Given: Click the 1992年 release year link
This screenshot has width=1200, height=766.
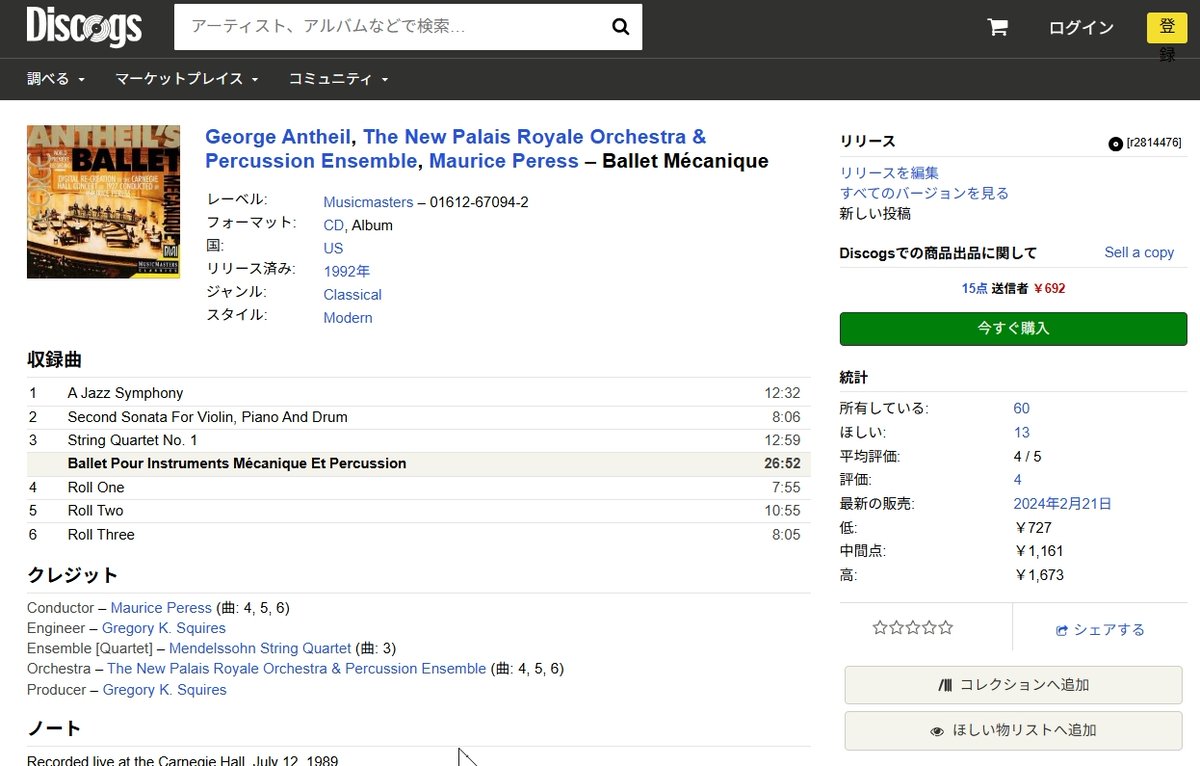Looking at the screenshot, I should point(346,271).
